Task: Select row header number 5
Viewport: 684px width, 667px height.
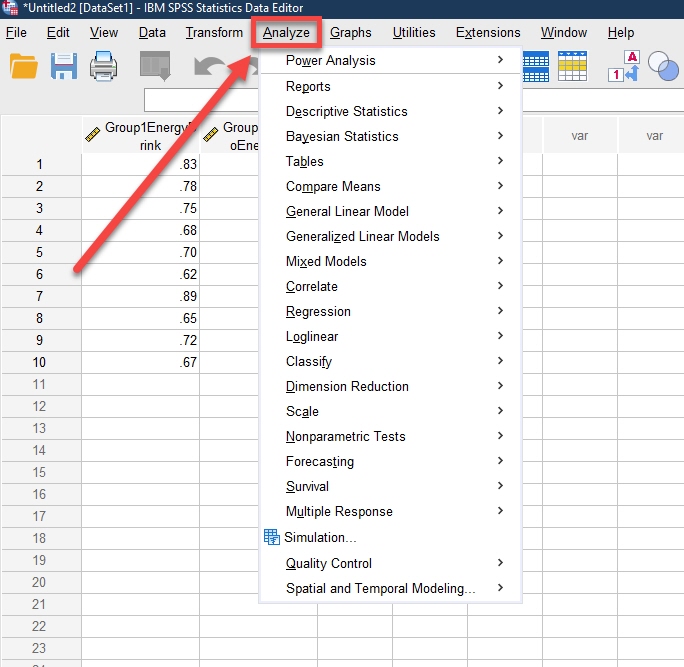Action: coord(41,252)
